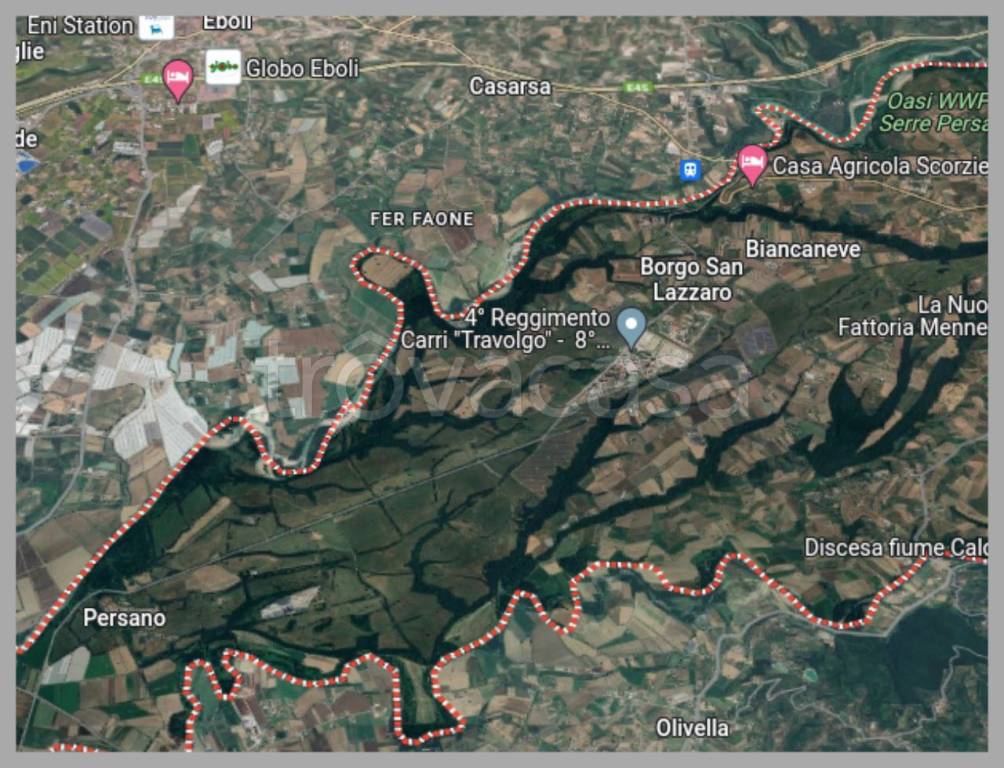Image resolution: width=1004 pixels, height=768 pixels.
Task: Select the 4° Reggimento Carri location pin
Action: click(x=631, y=328)
